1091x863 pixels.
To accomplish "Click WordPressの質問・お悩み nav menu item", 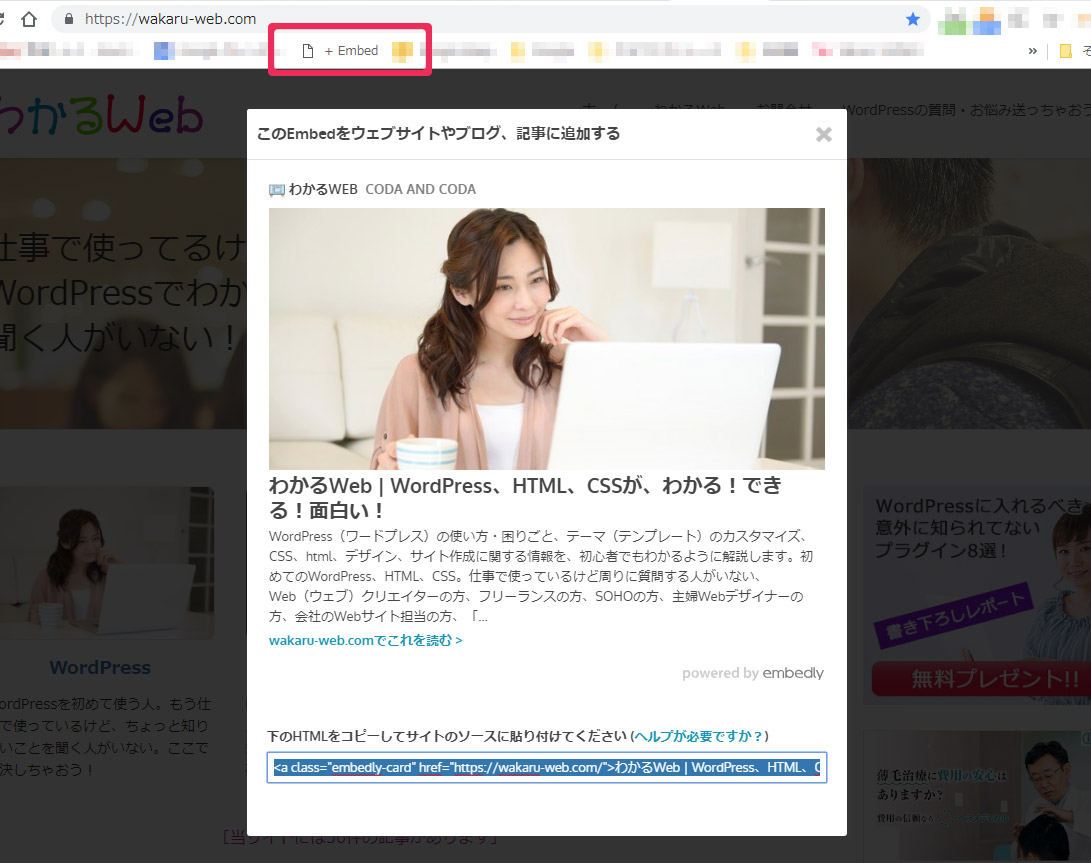I will click(x=965, y=110).
